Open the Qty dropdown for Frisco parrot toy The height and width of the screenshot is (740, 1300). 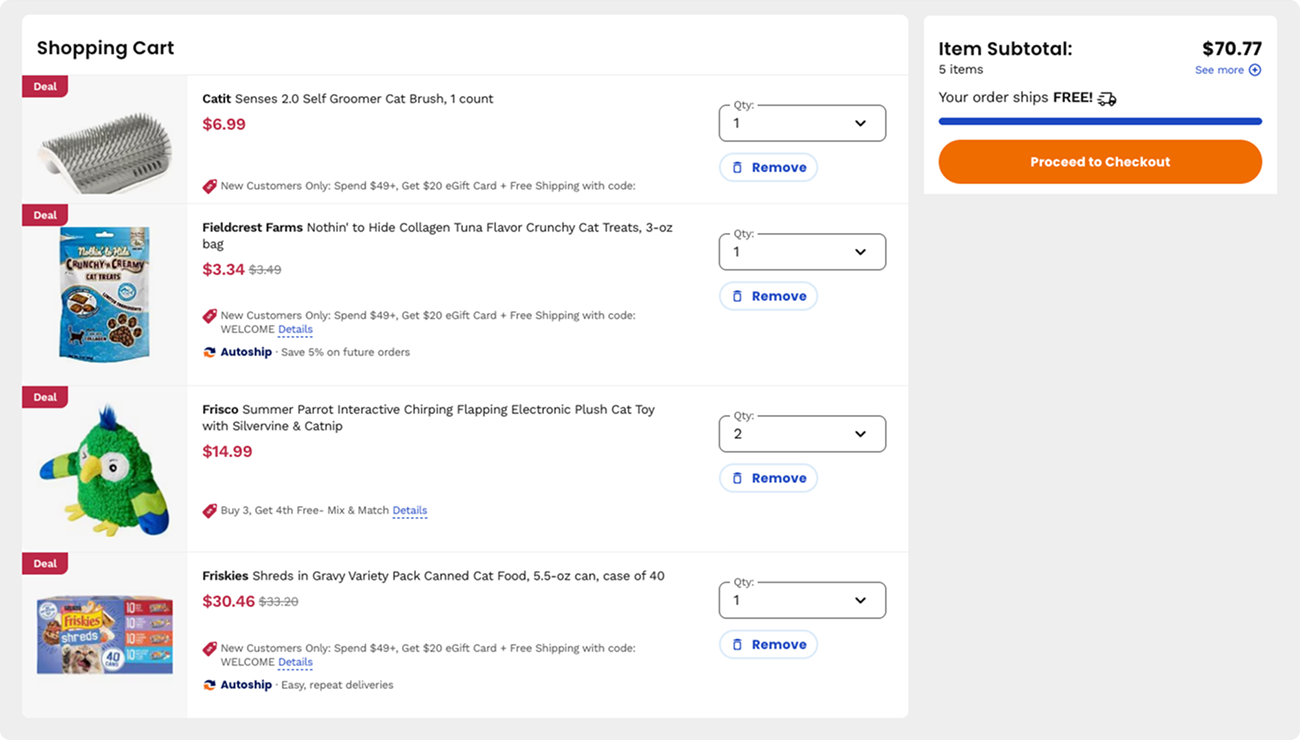[x=802, y=434]
